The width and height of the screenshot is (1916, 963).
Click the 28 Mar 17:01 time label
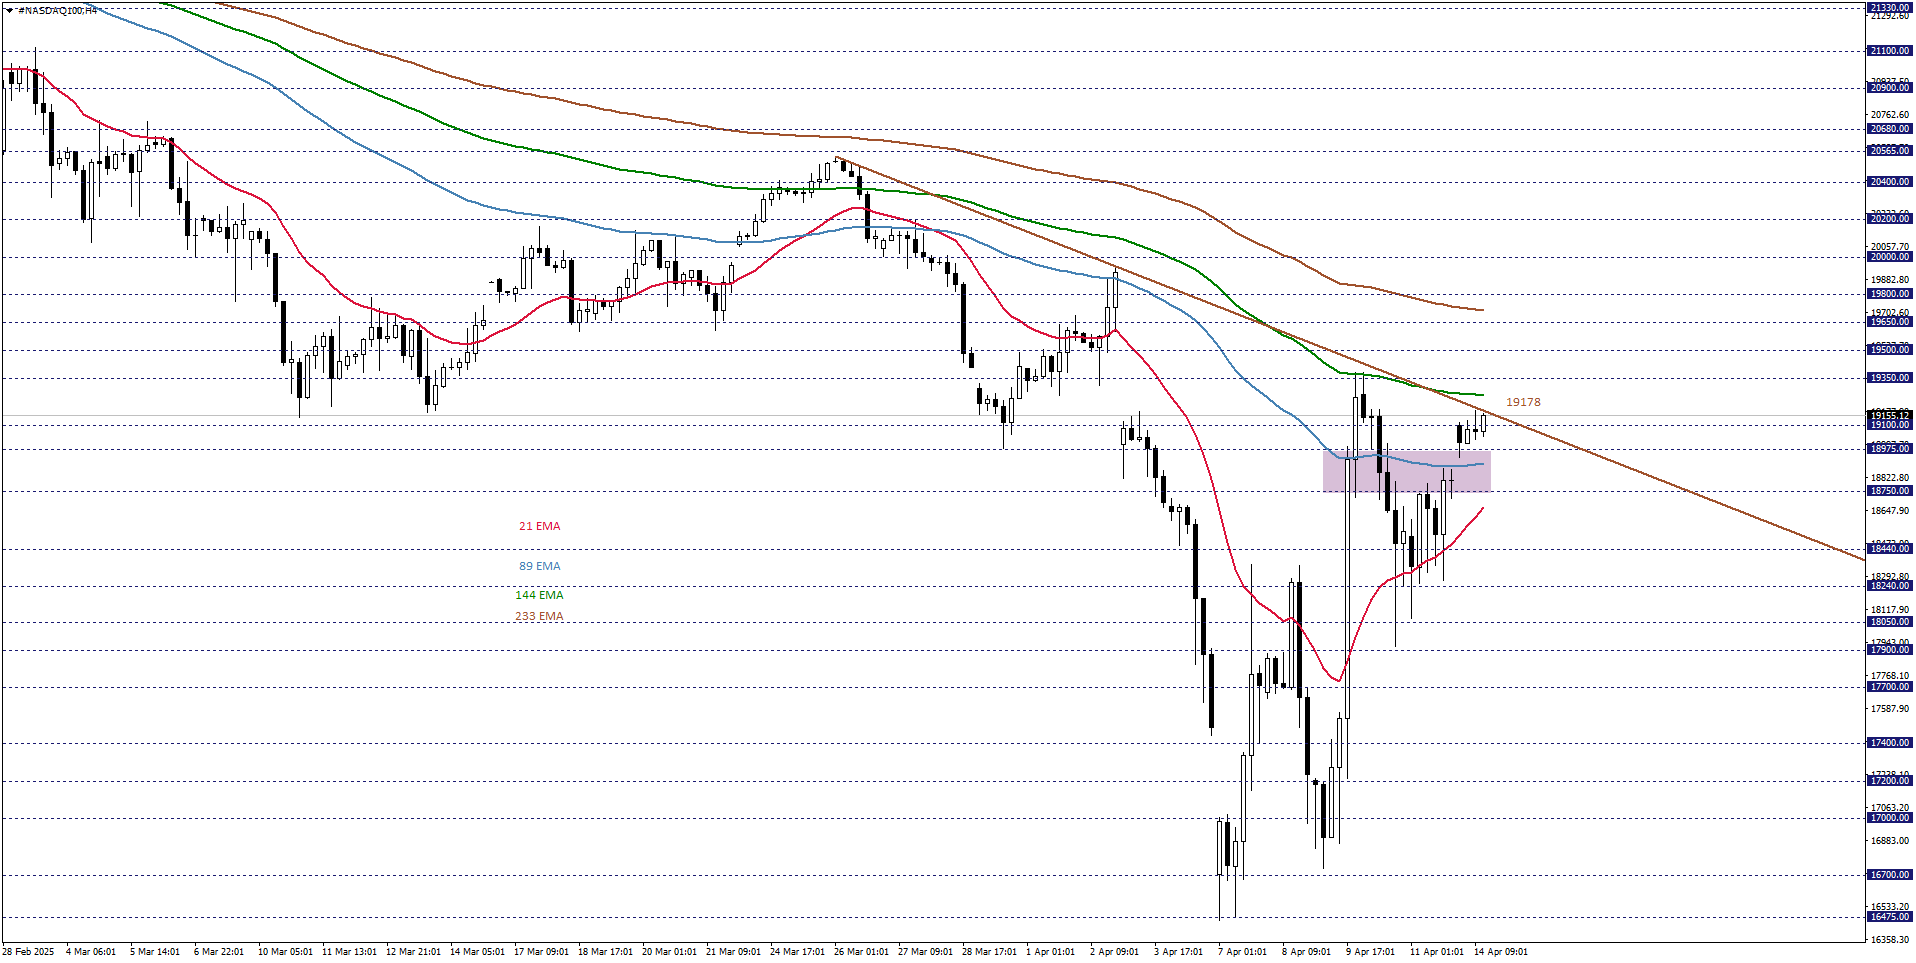[x=989, y=952]
